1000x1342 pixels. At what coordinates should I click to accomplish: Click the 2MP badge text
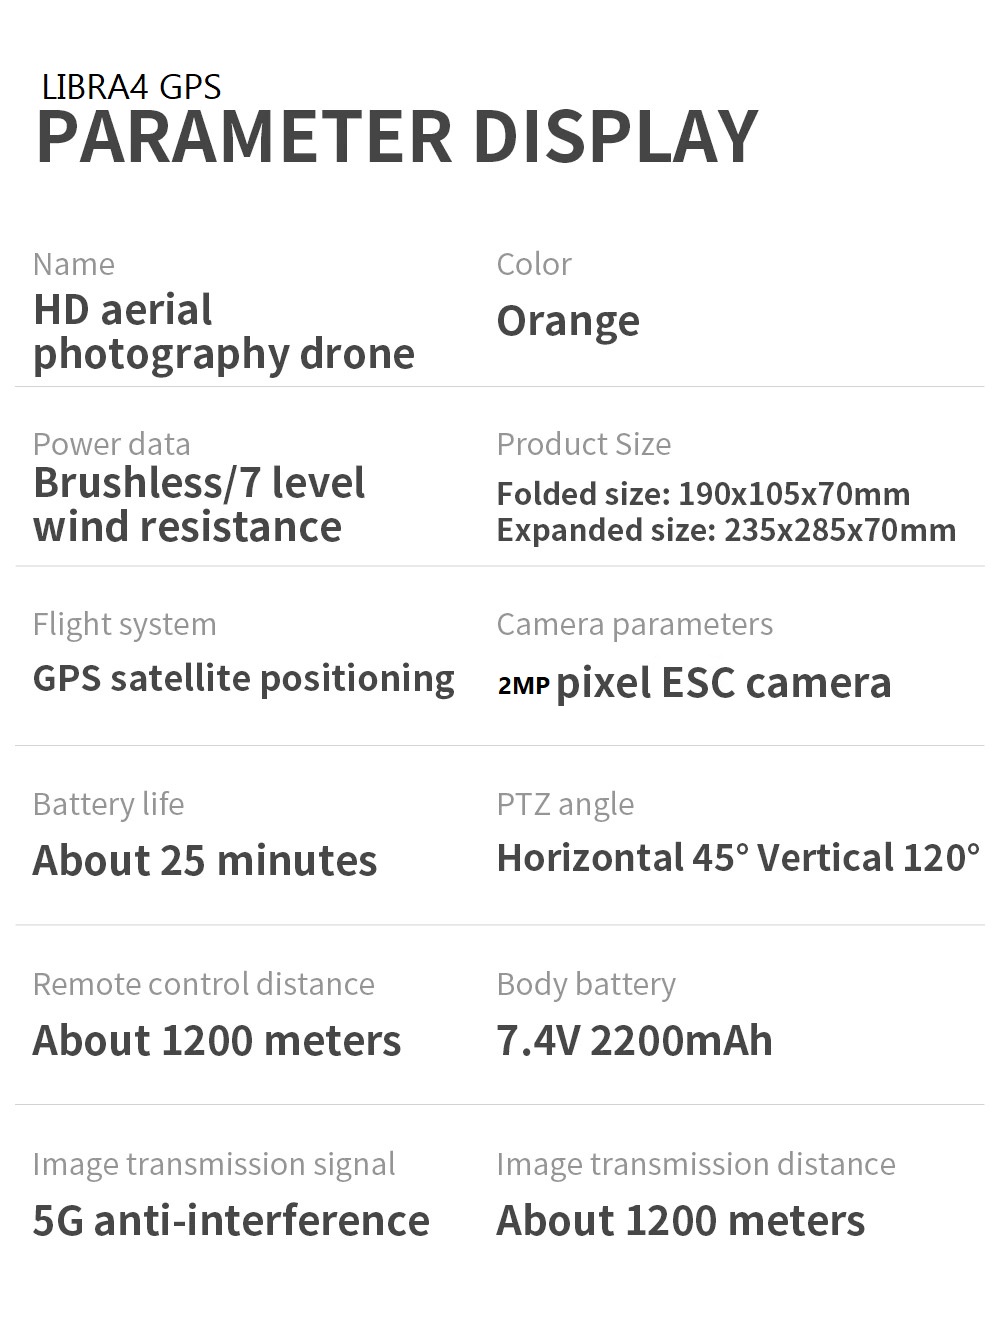(x=523, y=685)
